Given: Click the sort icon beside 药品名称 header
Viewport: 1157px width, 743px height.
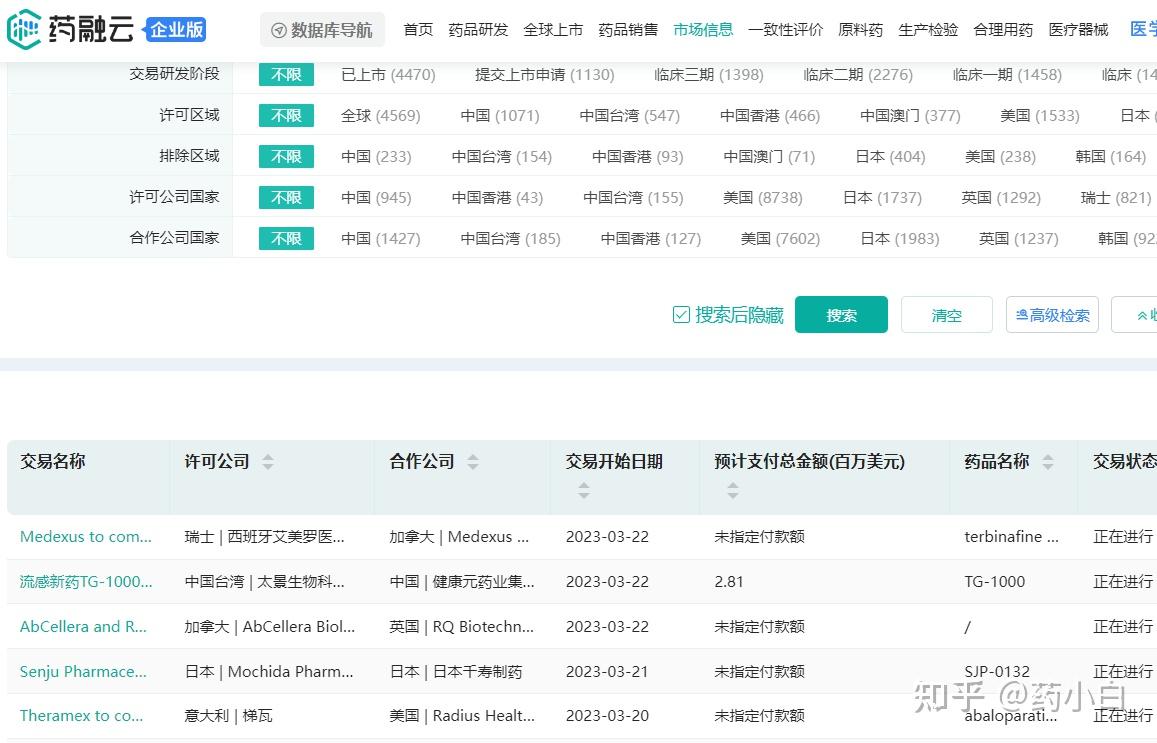Looking at the screenshot, I should pos(1048,462).
